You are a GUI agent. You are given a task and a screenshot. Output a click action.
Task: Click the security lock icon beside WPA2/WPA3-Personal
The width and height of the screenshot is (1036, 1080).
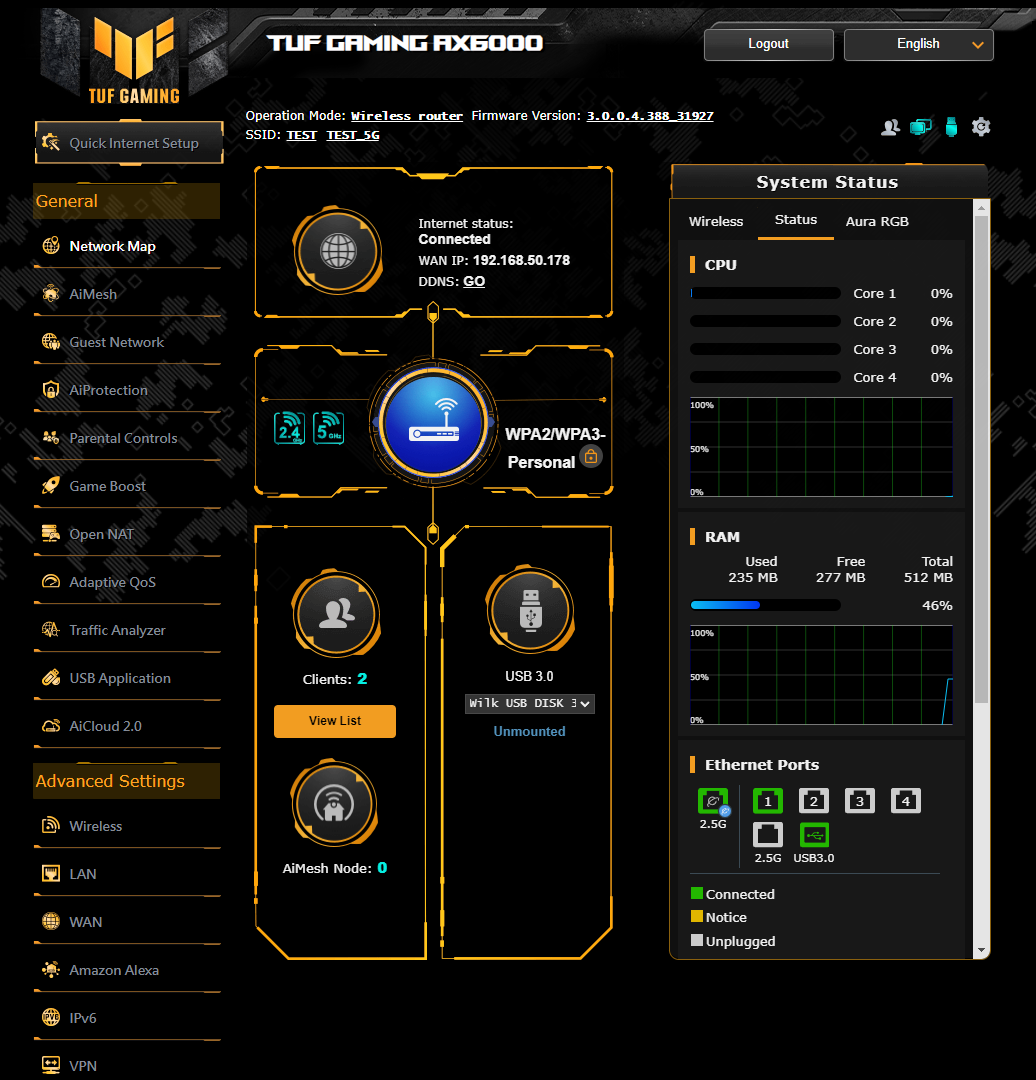point(591,457)
